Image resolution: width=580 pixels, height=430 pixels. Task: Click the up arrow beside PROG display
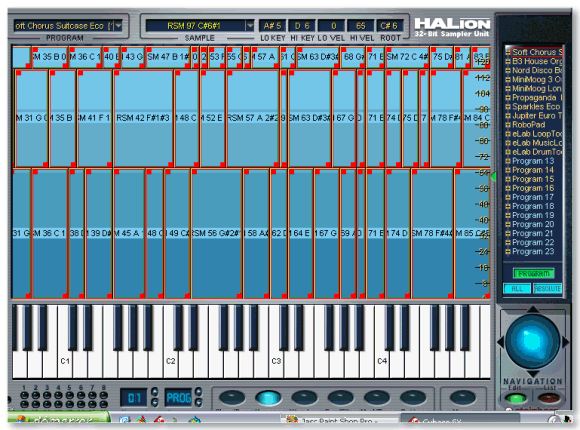point(198,392)
